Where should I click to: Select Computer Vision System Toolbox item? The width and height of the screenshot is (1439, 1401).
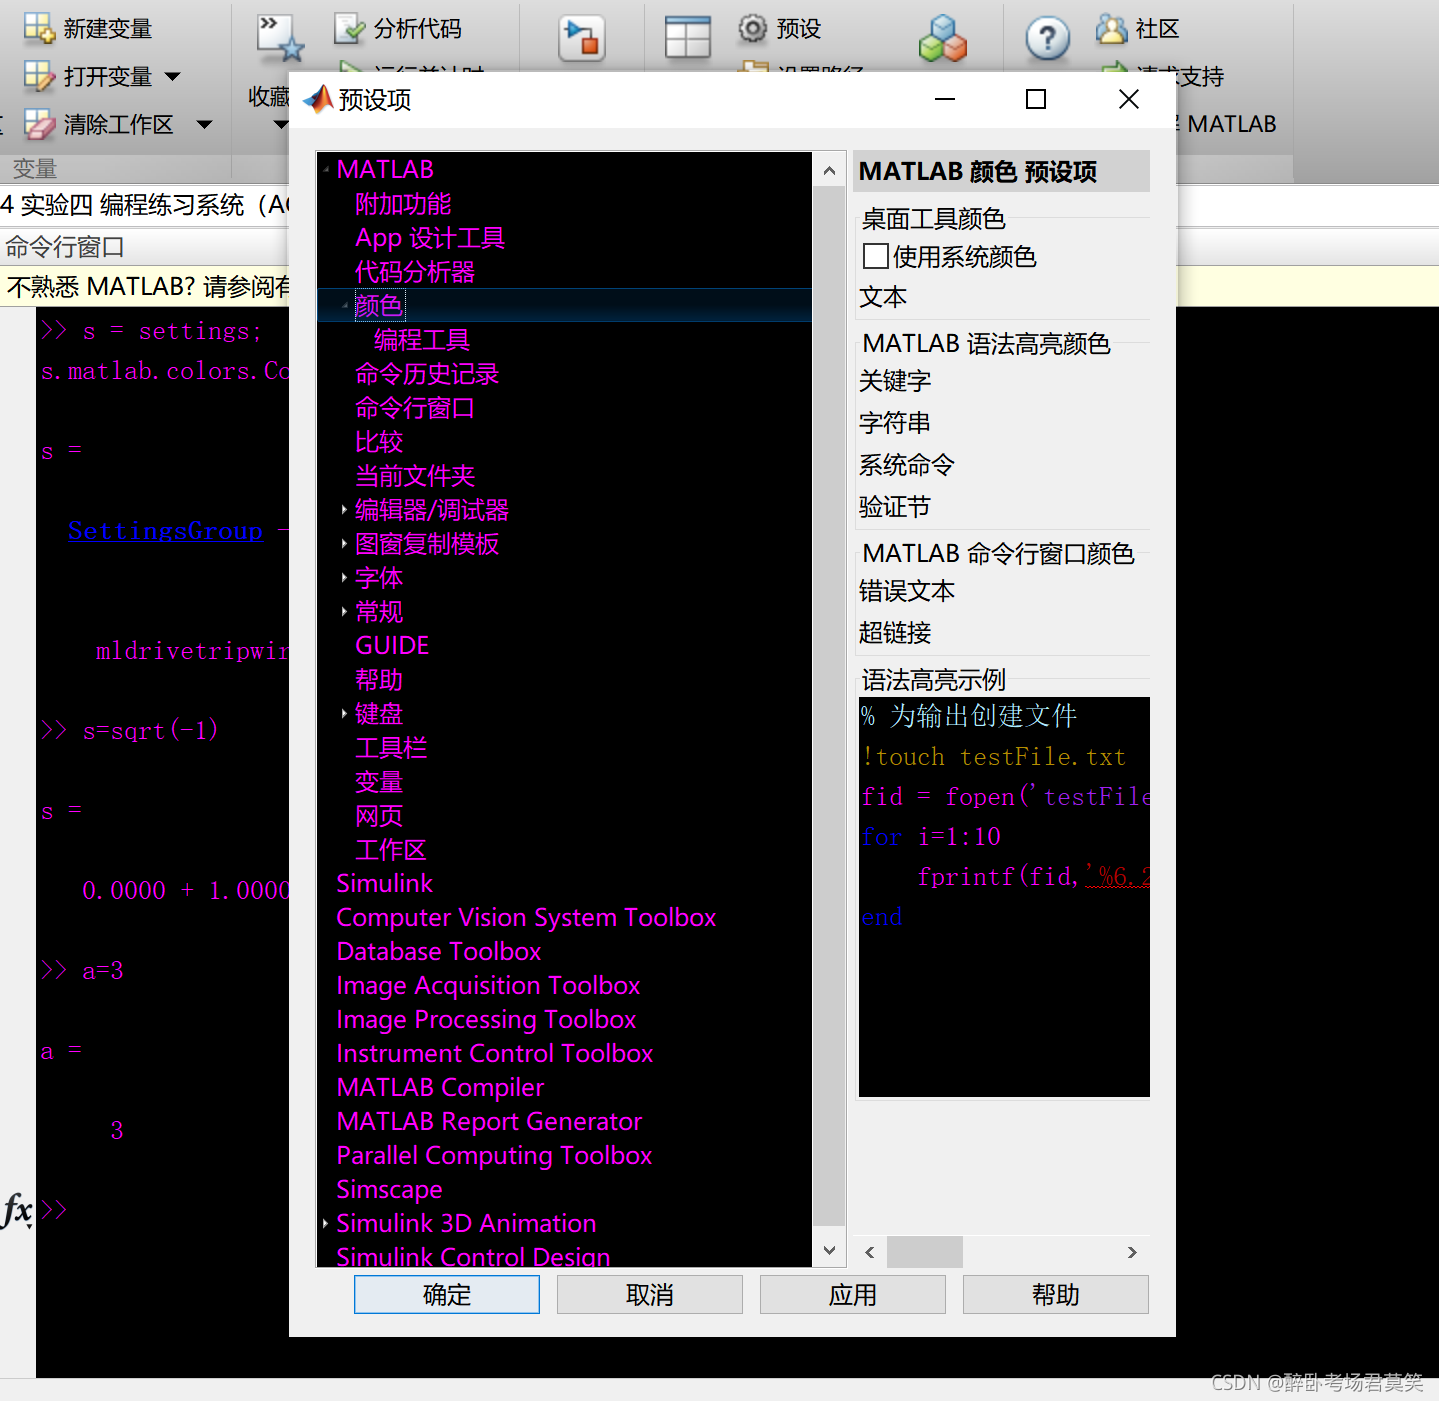[x=526, y=918]
